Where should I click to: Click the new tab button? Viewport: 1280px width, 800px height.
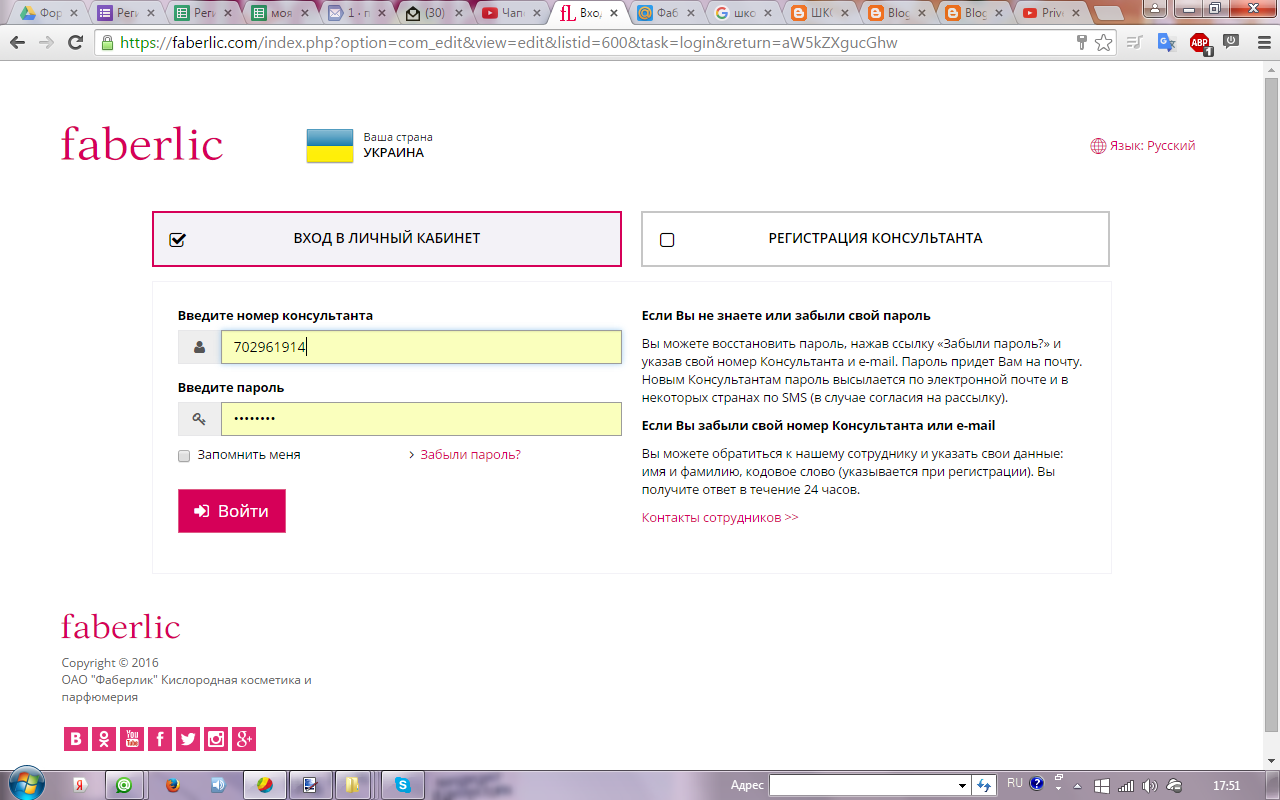pyautogui.click(x=1109, y=13)
